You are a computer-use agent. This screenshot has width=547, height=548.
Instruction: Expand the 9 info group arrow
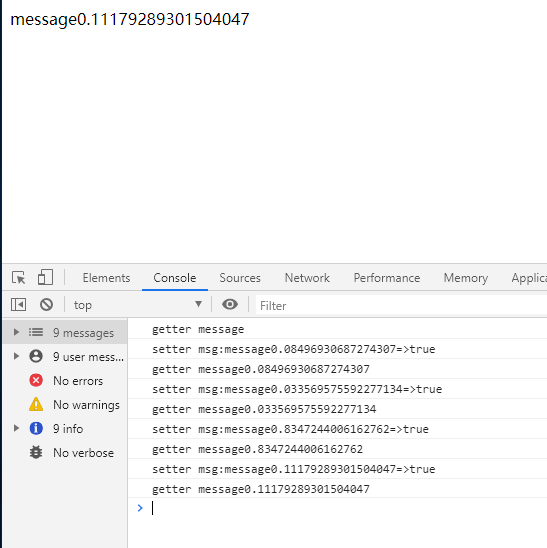point(16,428)
